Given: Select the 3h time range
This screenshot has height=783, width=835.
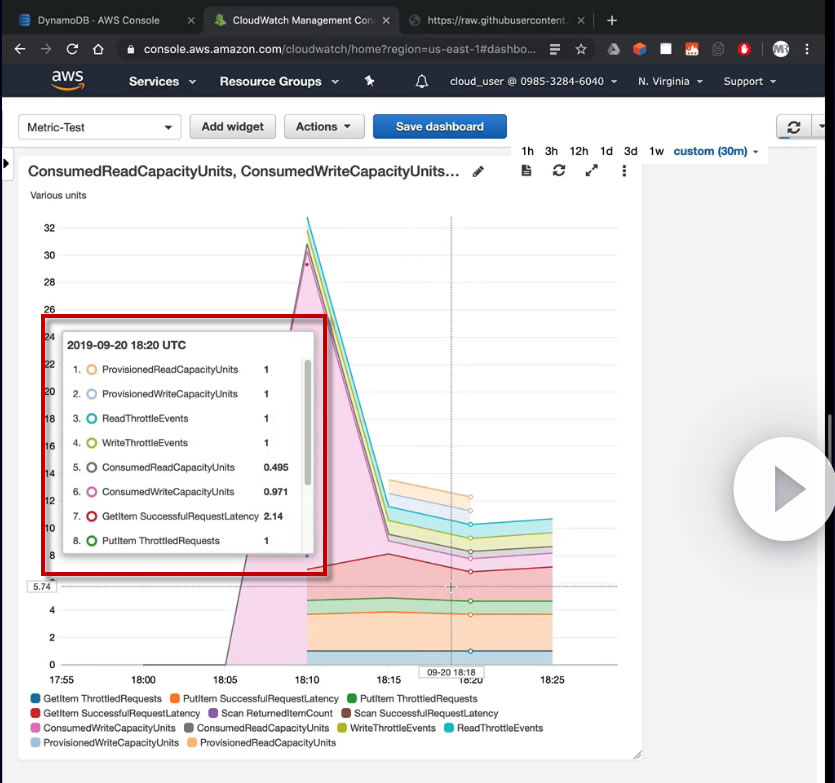Looking at the screenshot, I should click(x=551, y=151).
